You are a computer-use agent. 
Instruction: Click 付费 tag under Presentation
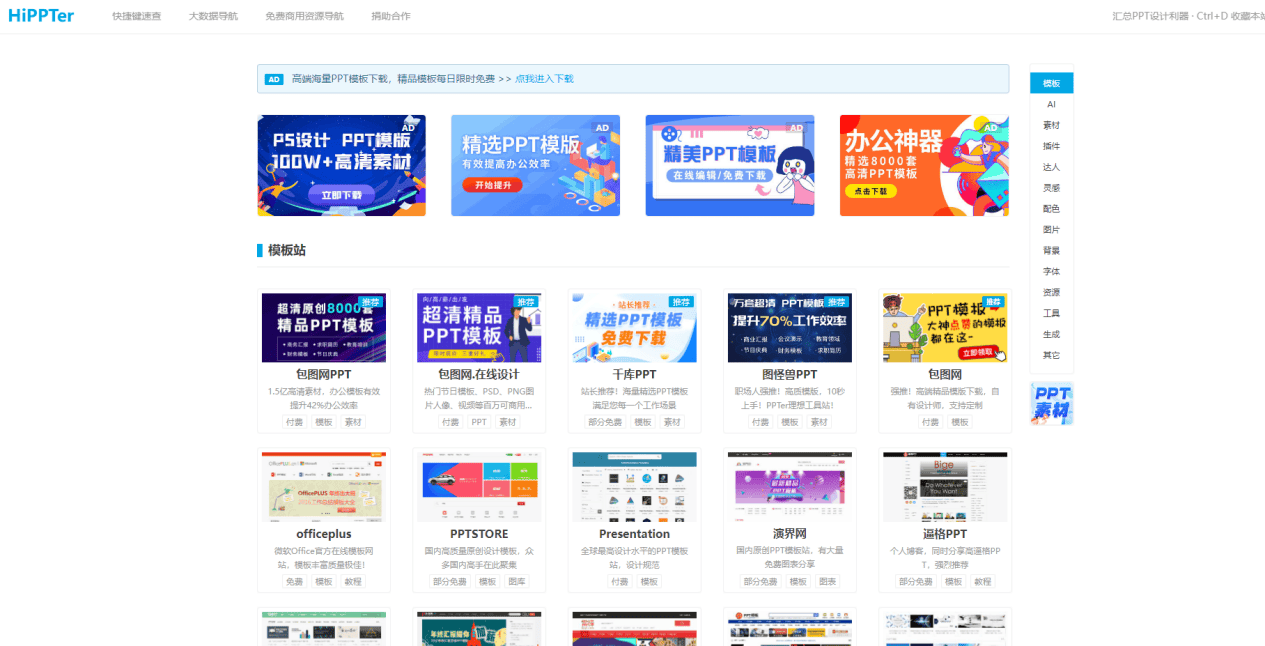tap(620, 581)
